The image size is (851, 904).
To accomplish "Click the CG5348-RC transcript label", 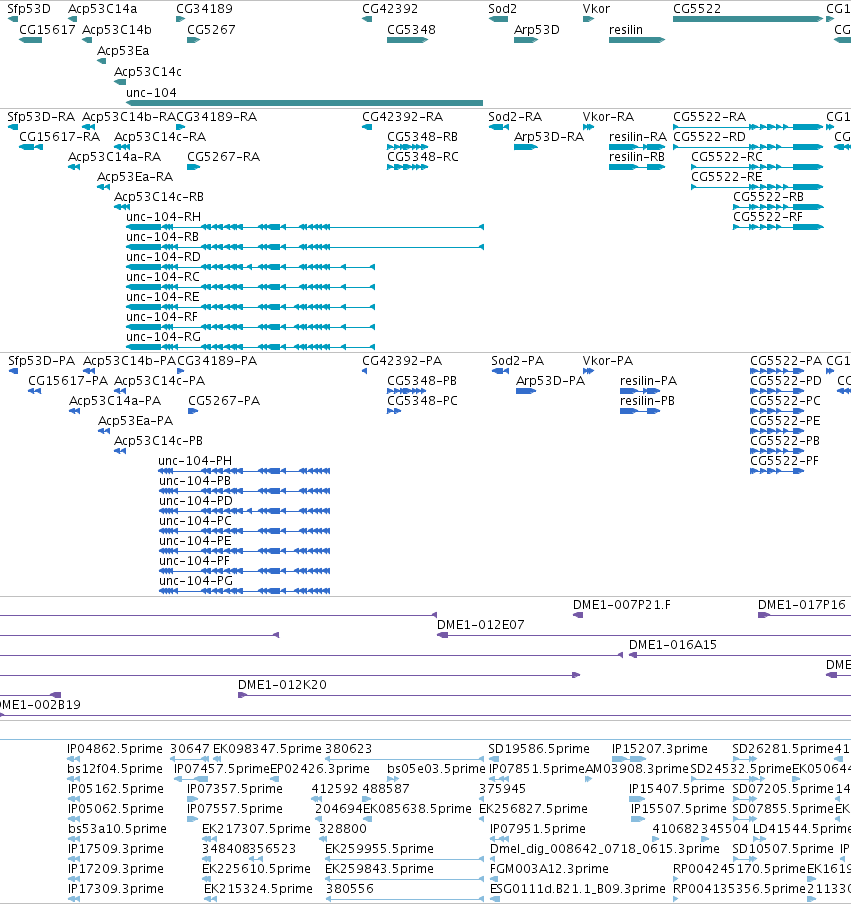I will click(x=423, y=157).
